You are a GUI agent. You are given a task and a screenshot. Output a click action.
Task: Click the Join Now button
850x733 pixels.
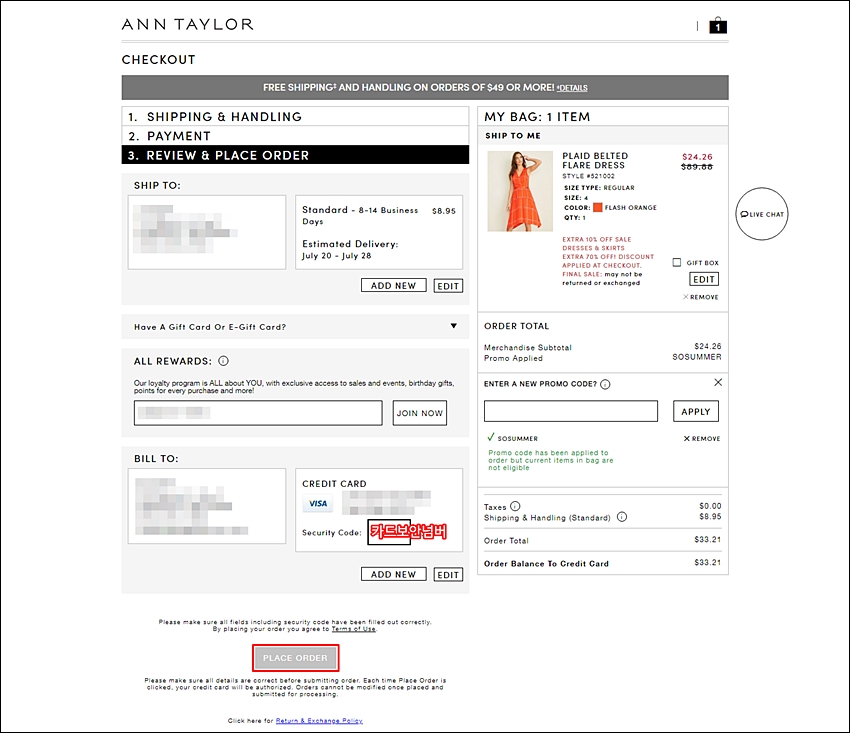(420, 413)
